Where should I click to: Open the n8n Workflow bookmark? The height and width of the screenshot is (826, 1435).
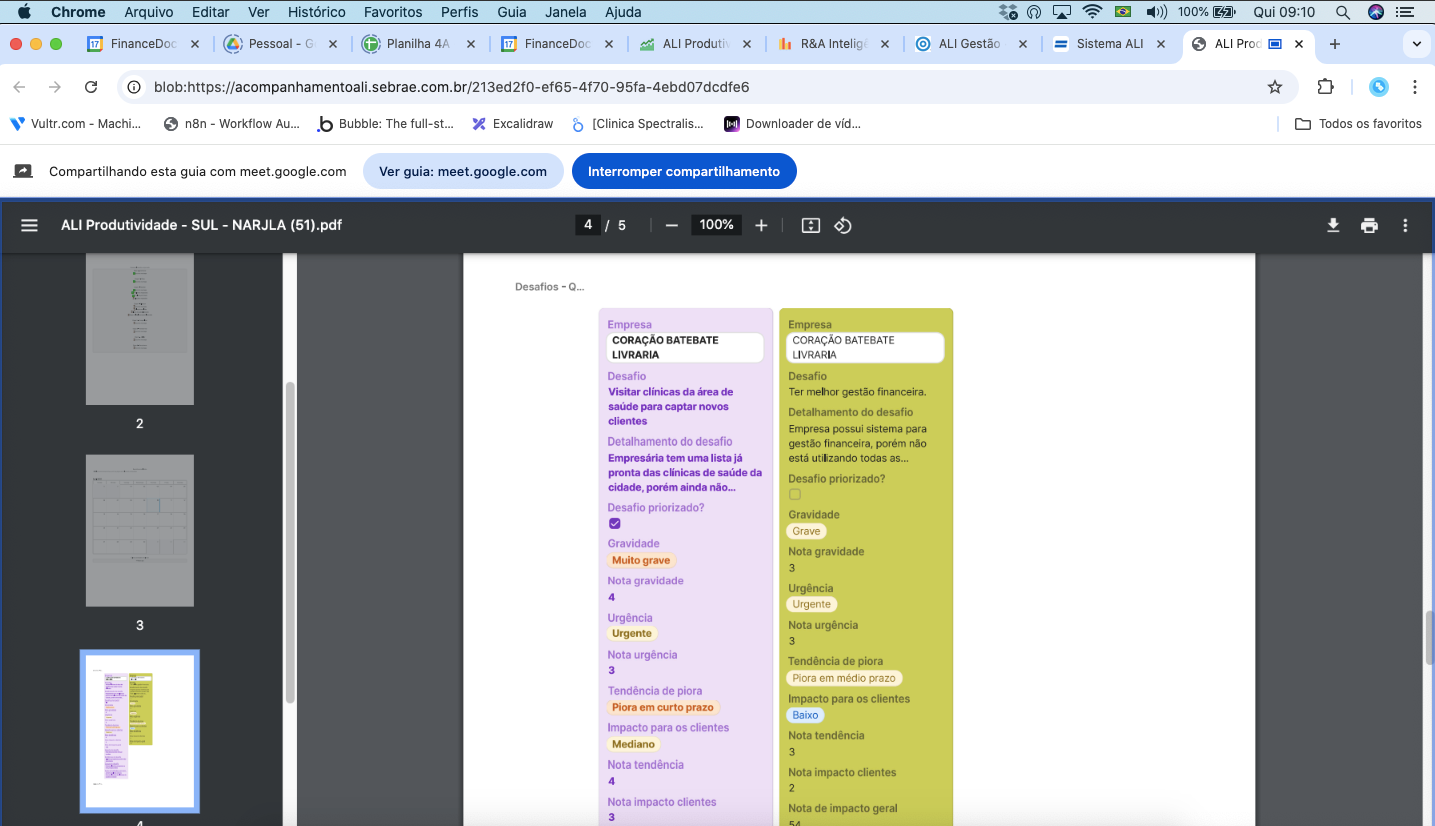tap(232, 124)
